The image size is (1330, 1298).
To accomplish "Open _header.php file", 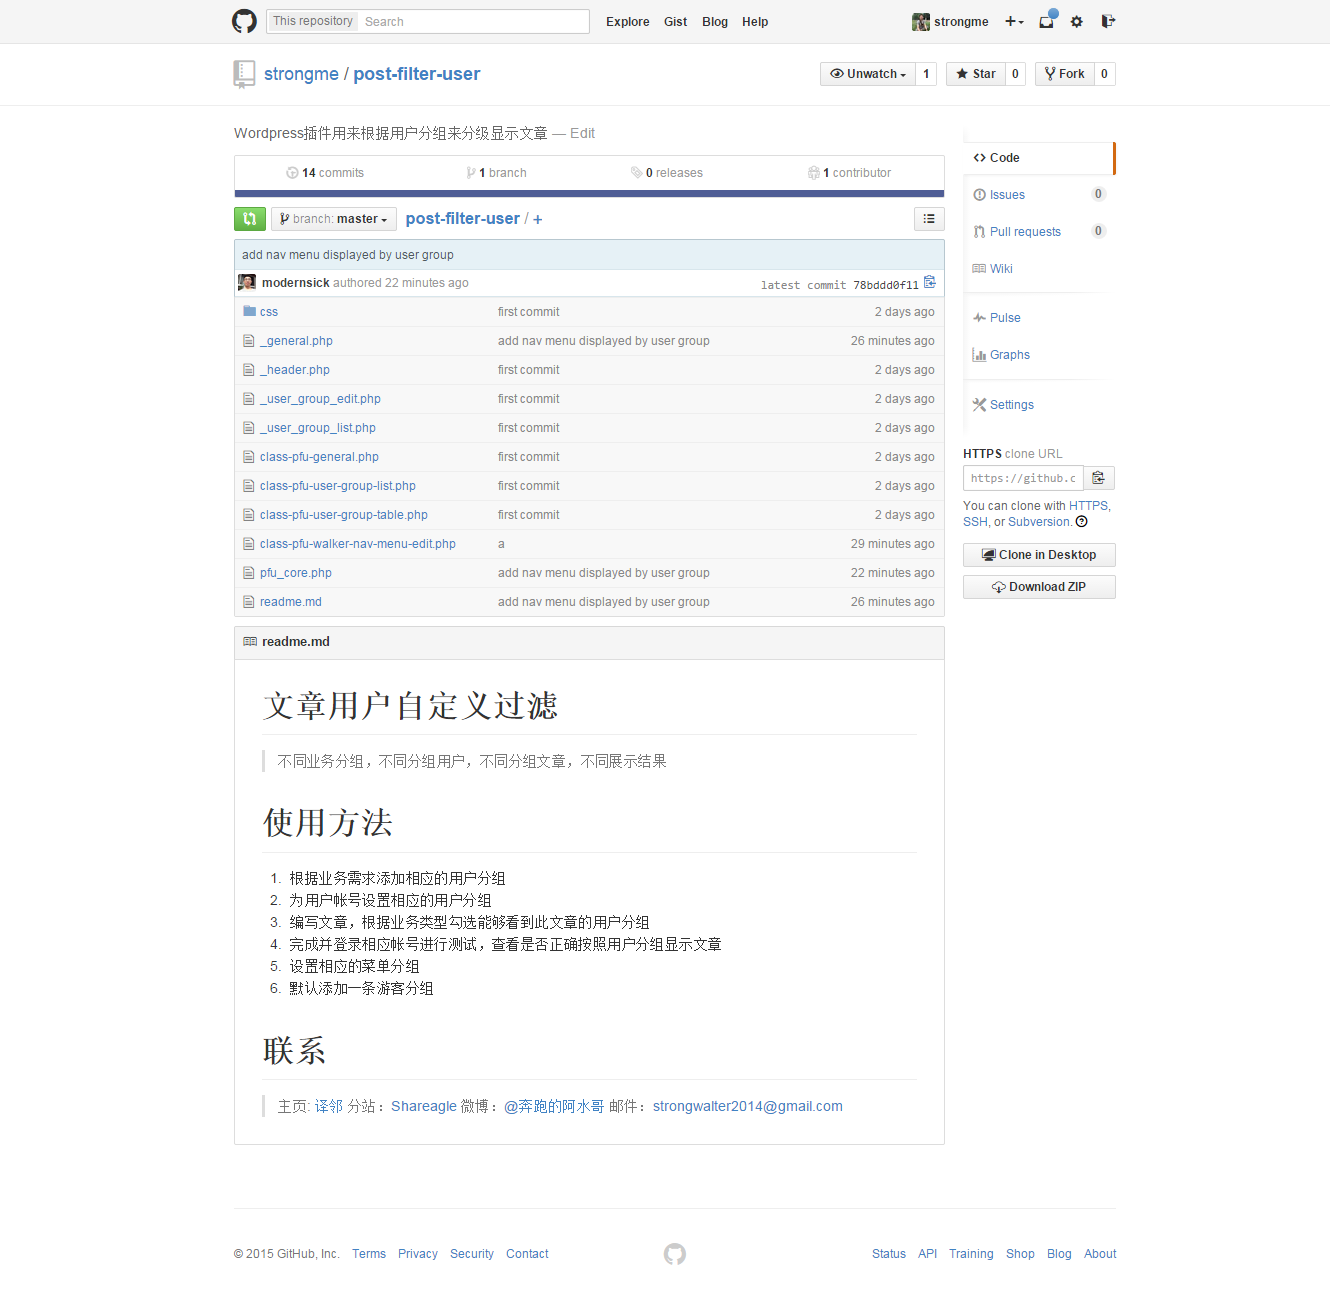I will point(295,370).
